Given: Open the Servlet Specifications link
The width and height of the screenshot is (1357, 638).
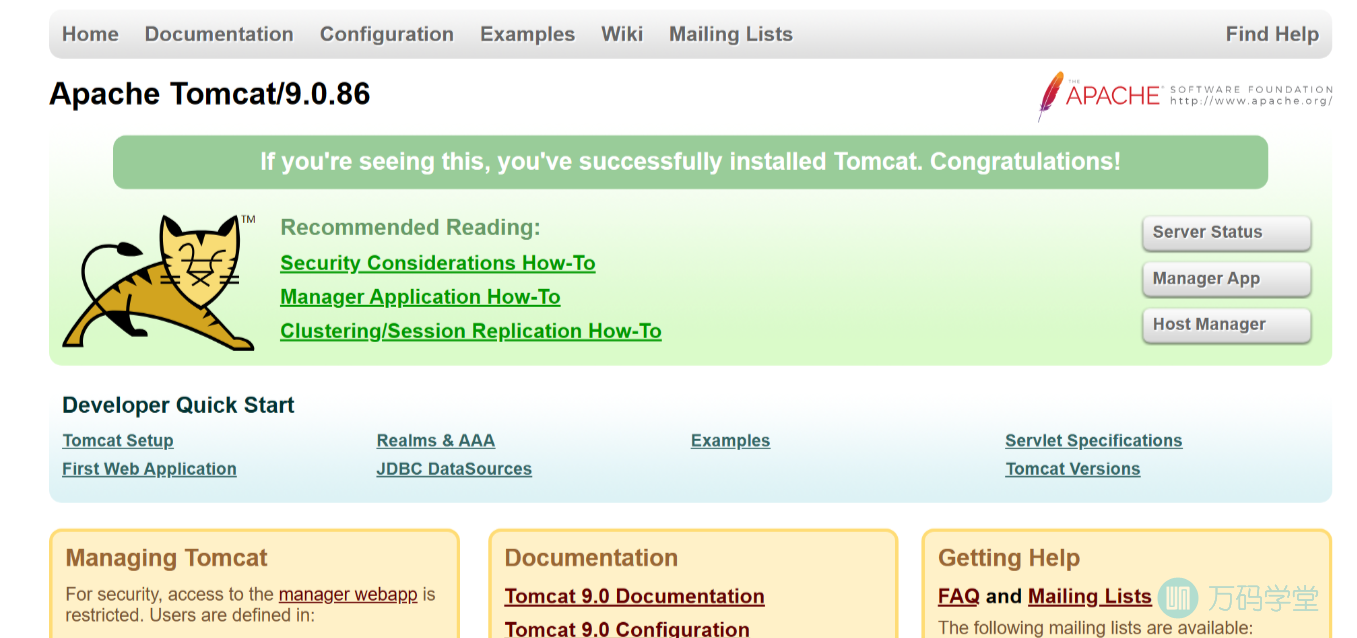Looking at the screenshot, I should click(1094, 441).
